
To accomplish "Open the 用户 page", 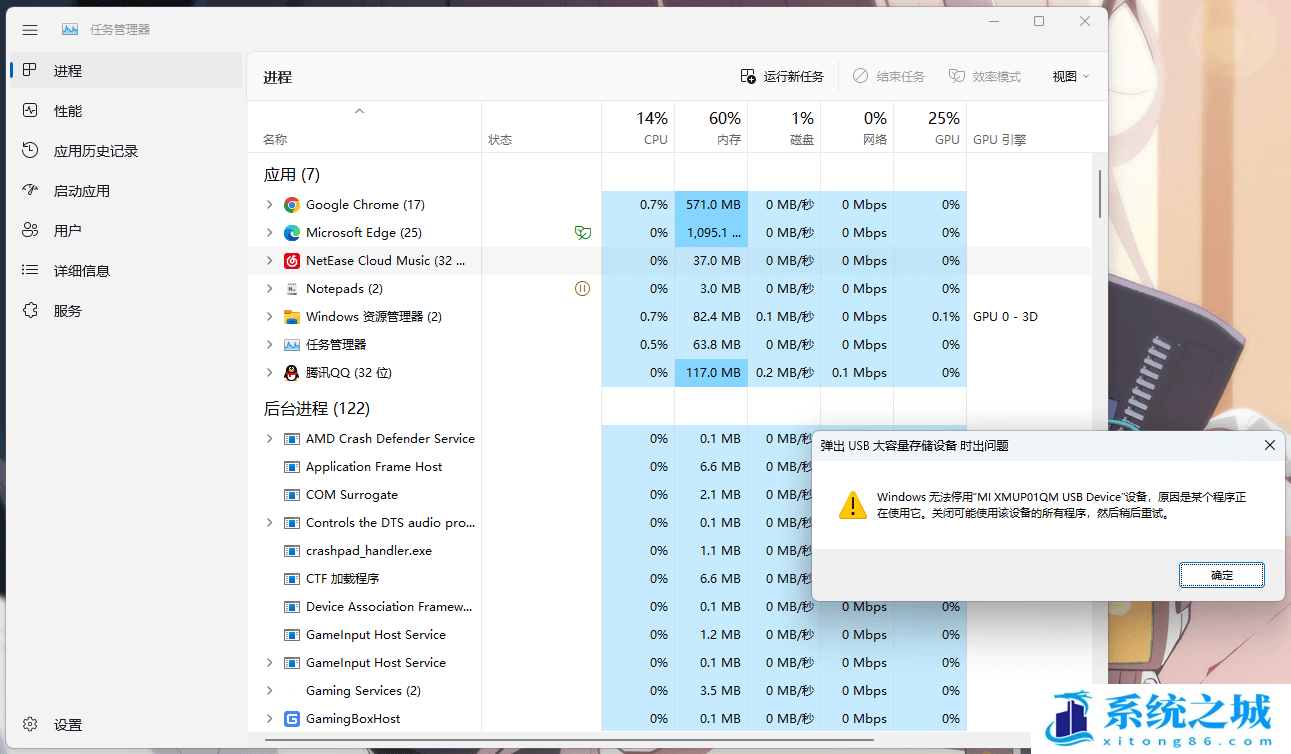I will tap(125, 231).
